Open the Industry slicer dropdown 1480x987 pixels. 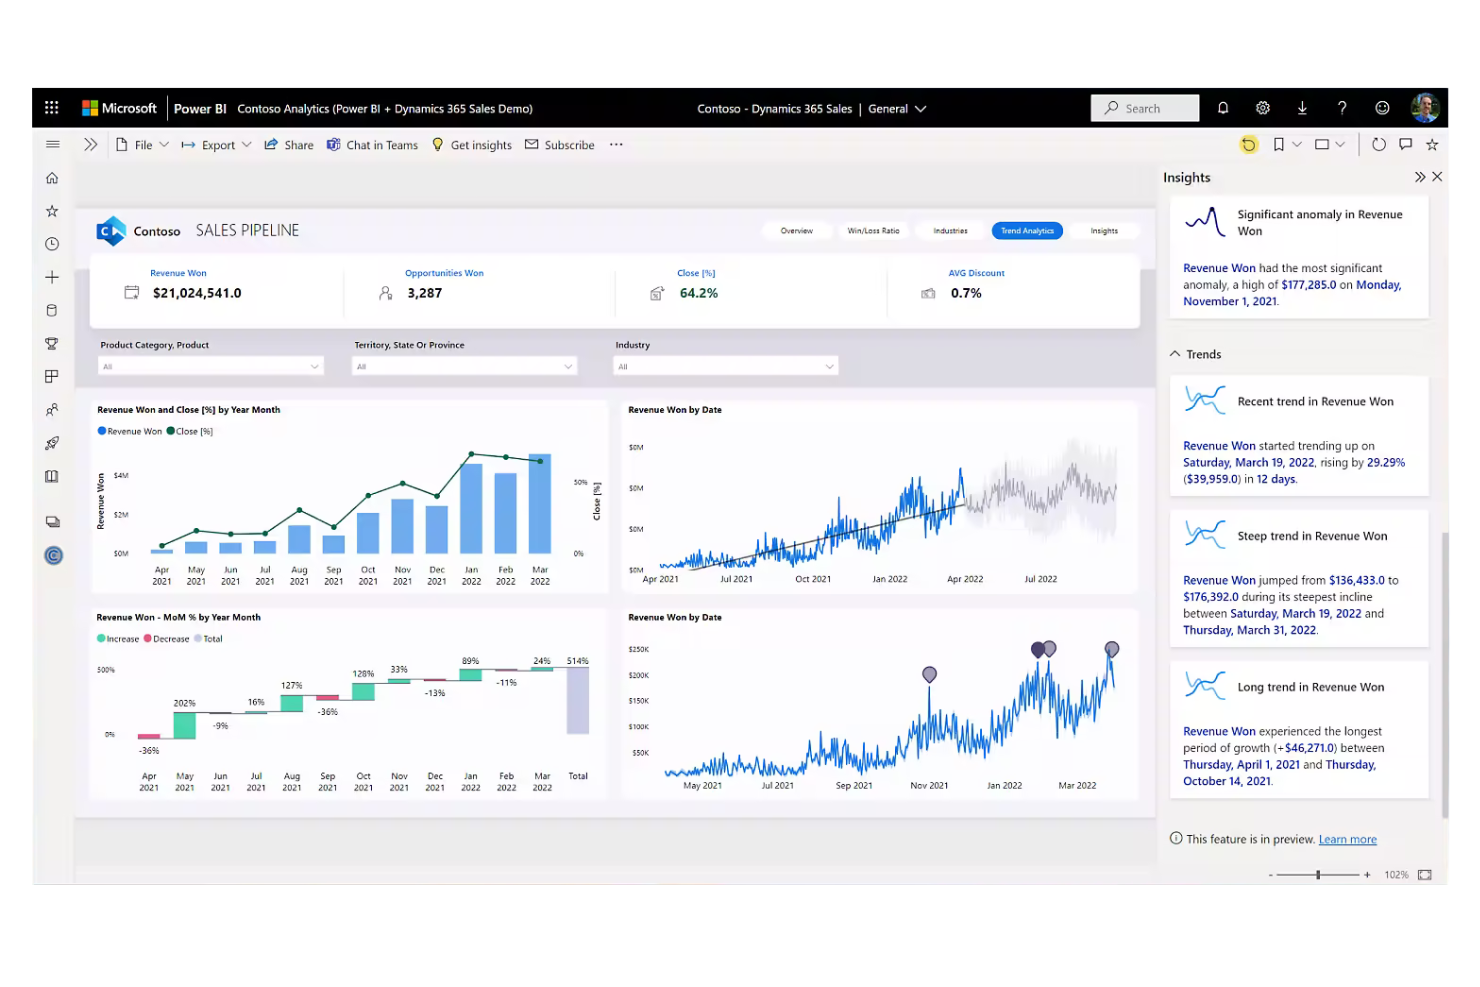coord(726,366)
